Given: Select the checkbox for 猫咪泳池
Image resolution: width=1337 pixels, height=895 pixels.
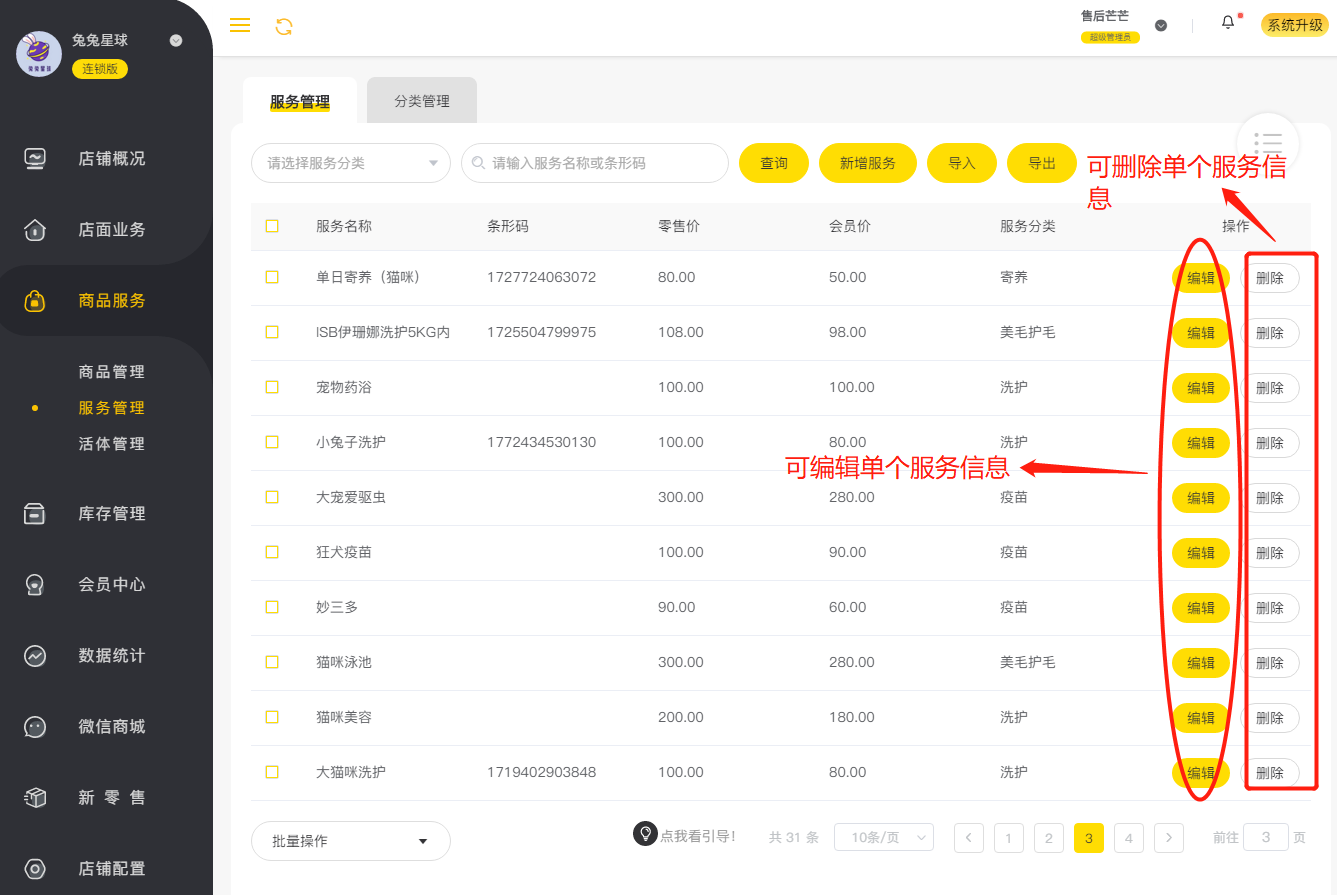Looking at the screenshot, I should pos(272,662).
